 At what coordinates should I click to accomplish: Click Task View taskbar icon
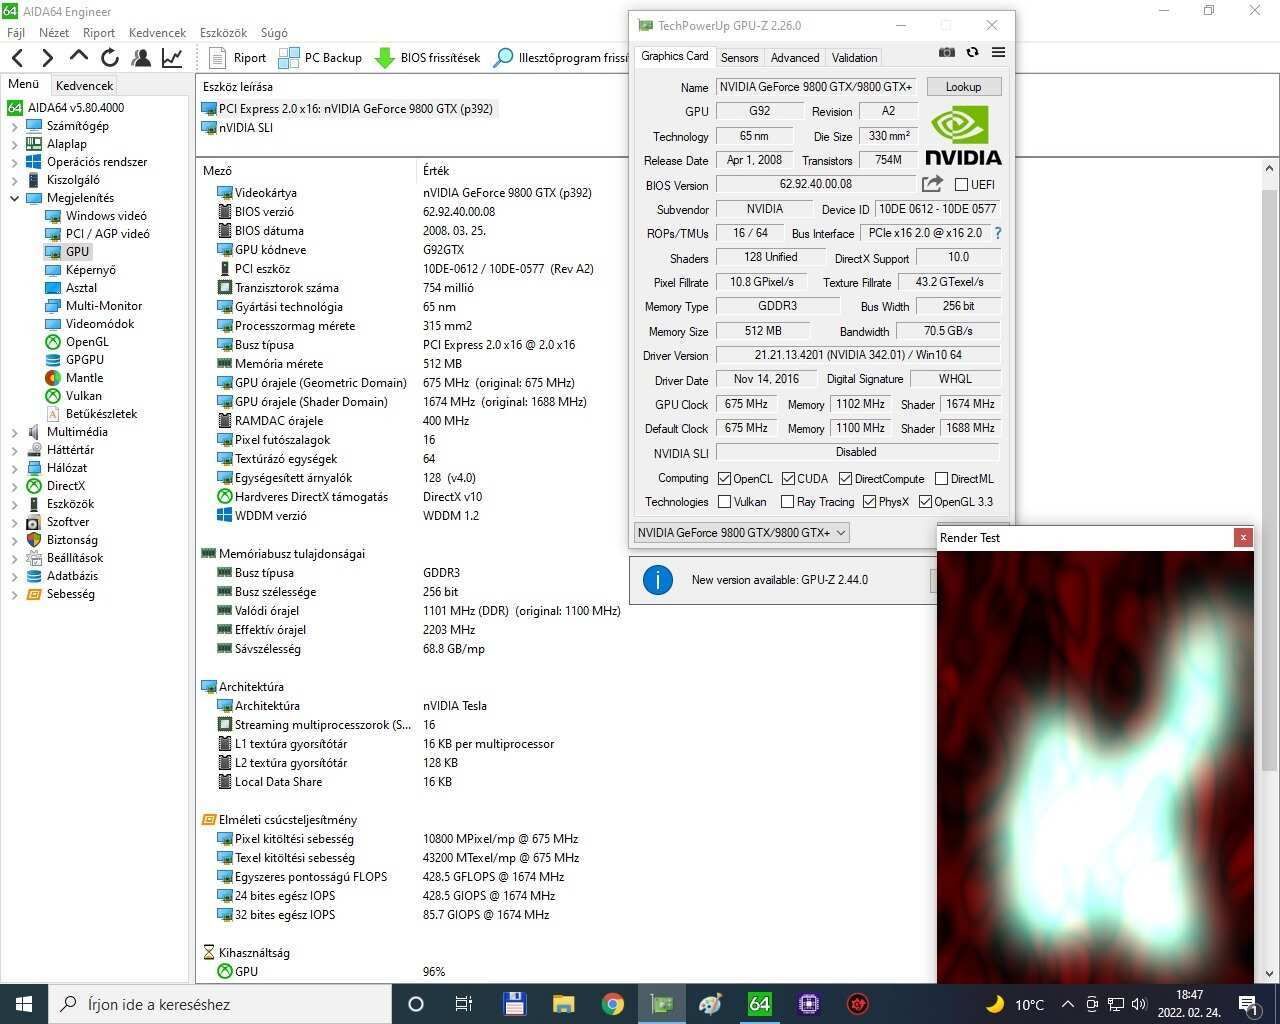tap(464, 1004)
